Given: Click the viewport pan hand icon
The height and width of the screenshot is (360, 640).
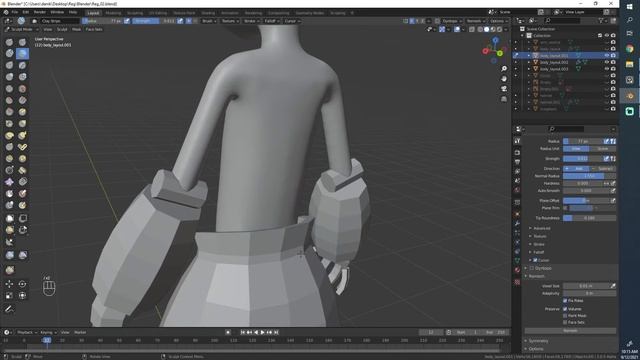Looking at the screenshot, I should (x=504, y=78).
